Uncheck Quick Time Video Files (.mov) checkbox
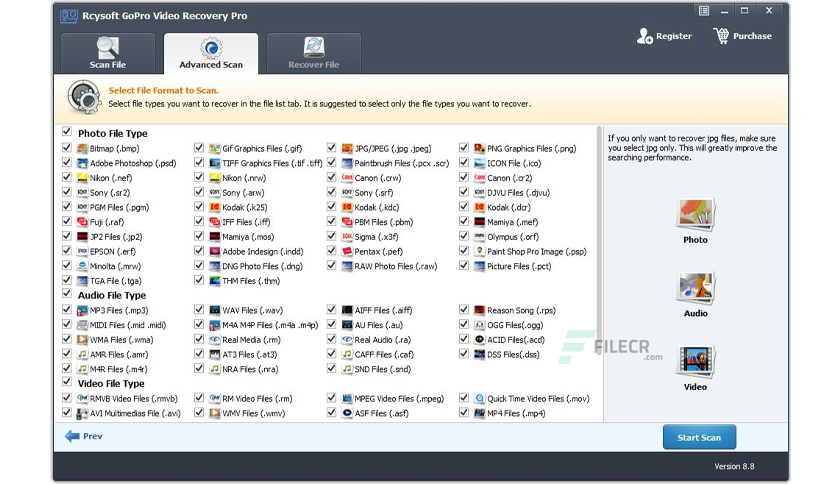The height and width of the screenshot is (484, 836). pos(464,398)
